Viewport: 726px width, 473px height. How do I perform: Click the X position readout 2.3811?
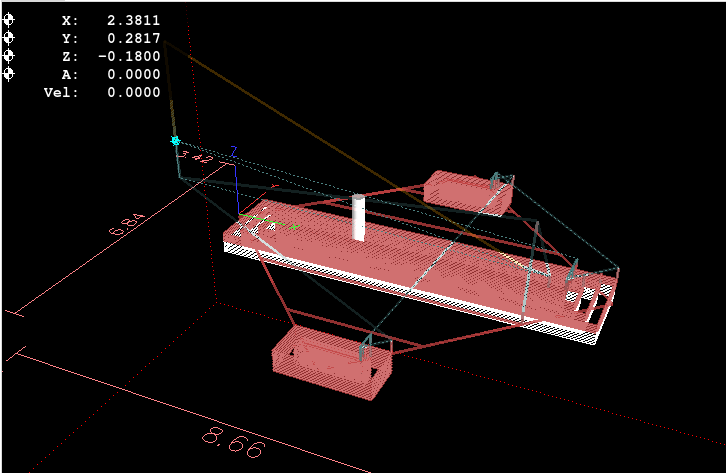point(133,20)
